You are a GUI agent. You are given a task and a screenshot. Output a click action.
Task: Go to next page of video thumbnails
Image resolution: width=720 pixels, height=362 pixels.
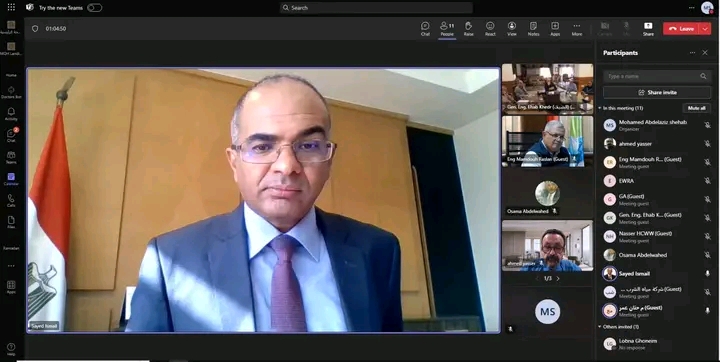(x=558, y=278)
